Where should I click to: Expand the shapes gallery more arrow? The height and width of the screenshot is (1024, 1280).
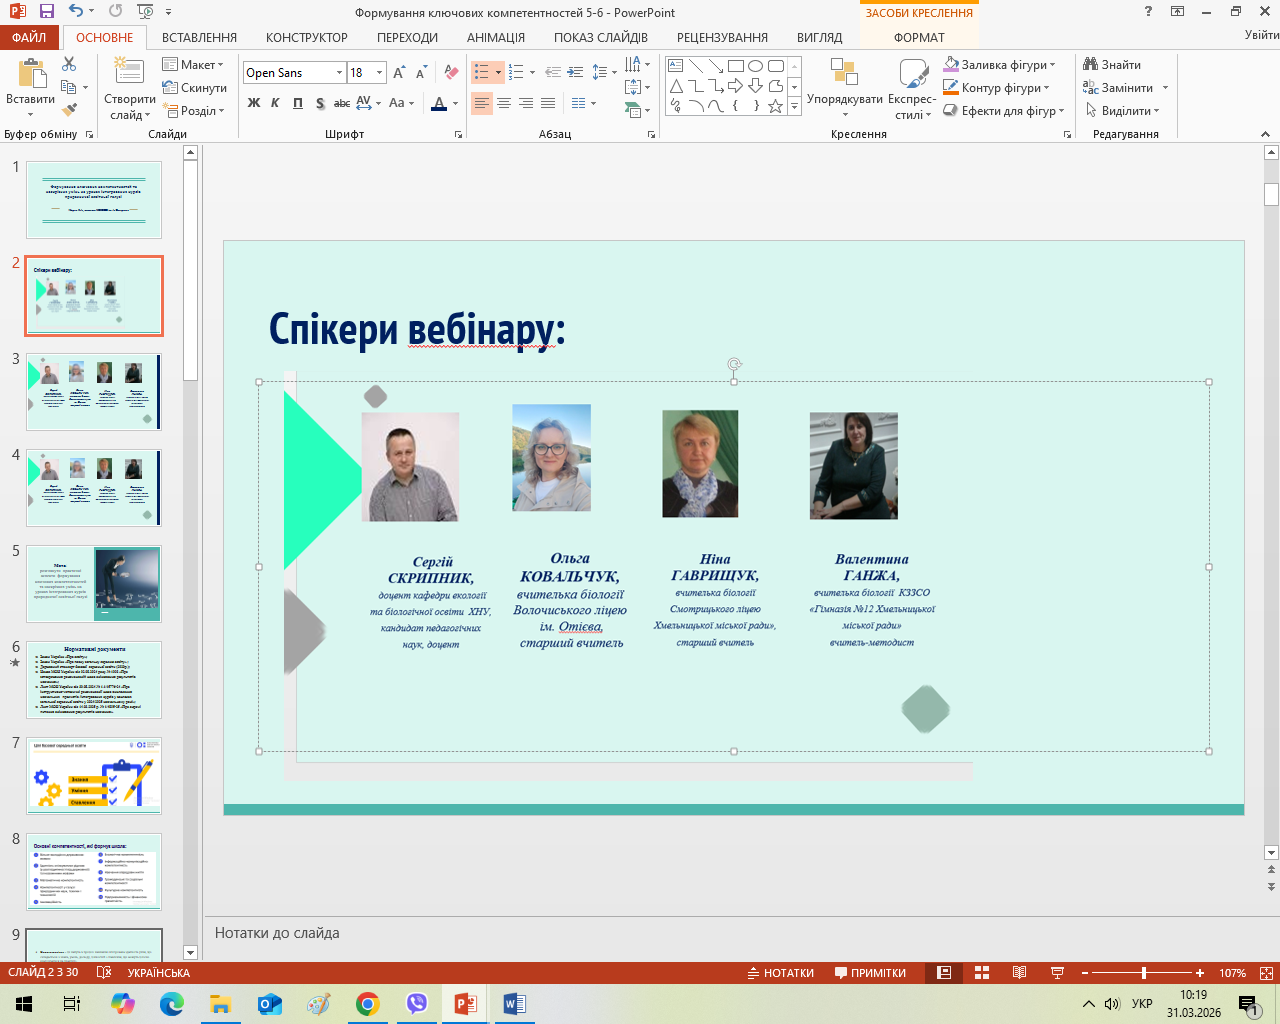pyautogui.click(x=795, y=106)
